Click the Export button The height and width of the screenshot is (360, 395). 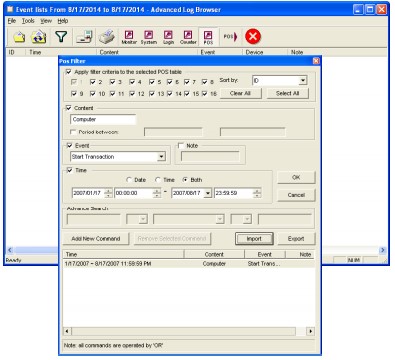296,239
